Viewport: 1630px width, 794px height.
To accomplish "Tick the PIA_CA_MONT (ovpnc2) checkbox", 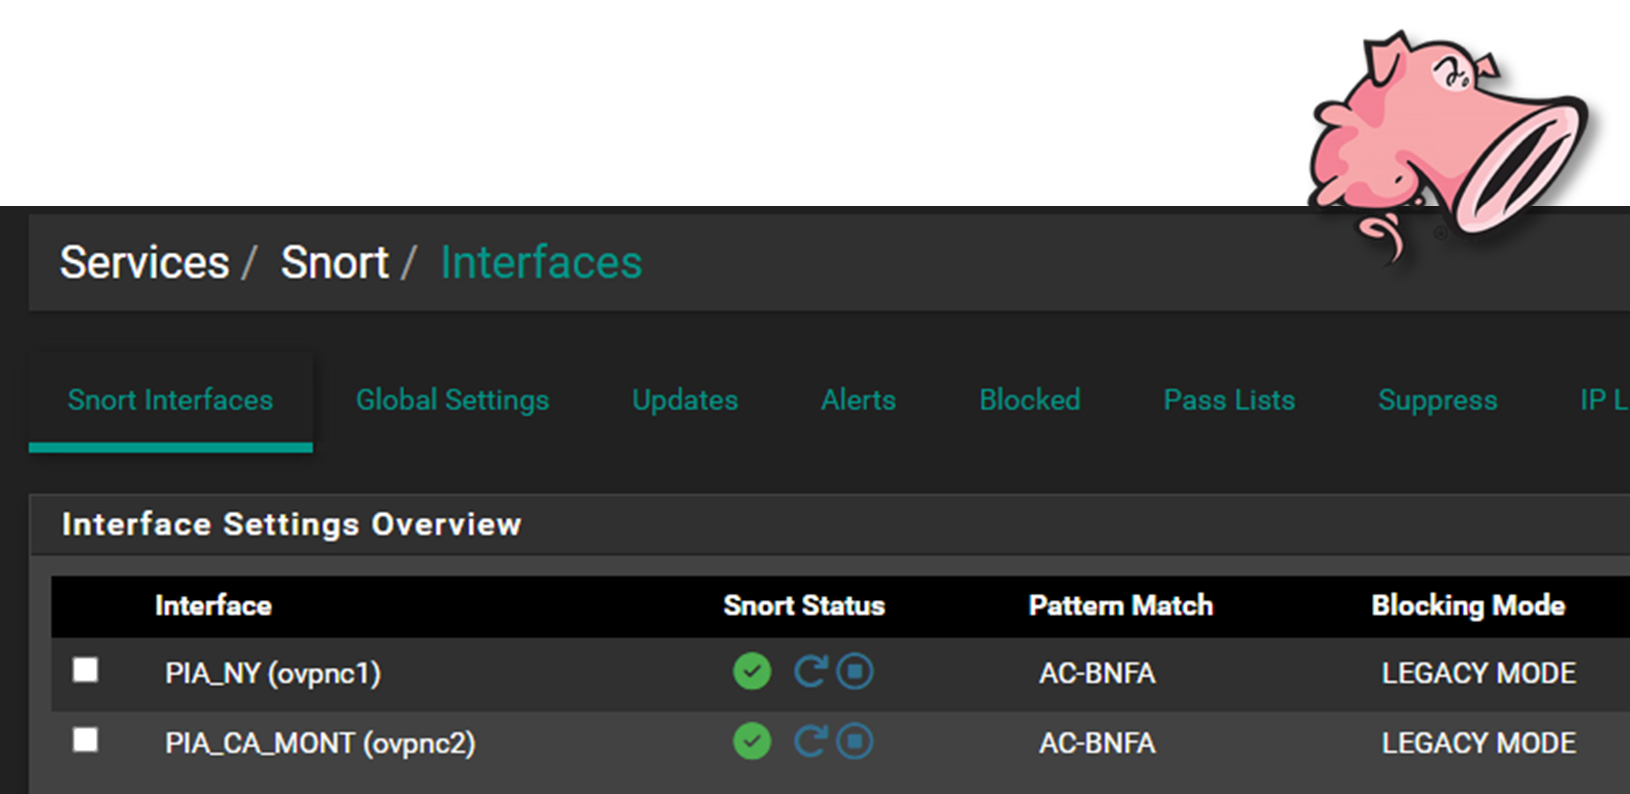I will [86, 739].
